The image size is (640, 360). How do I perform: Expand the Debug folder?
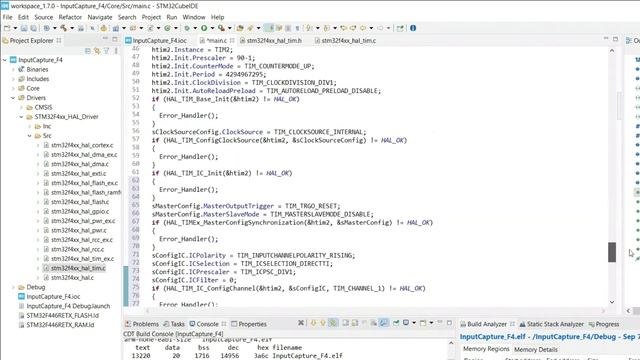point(13,287)
